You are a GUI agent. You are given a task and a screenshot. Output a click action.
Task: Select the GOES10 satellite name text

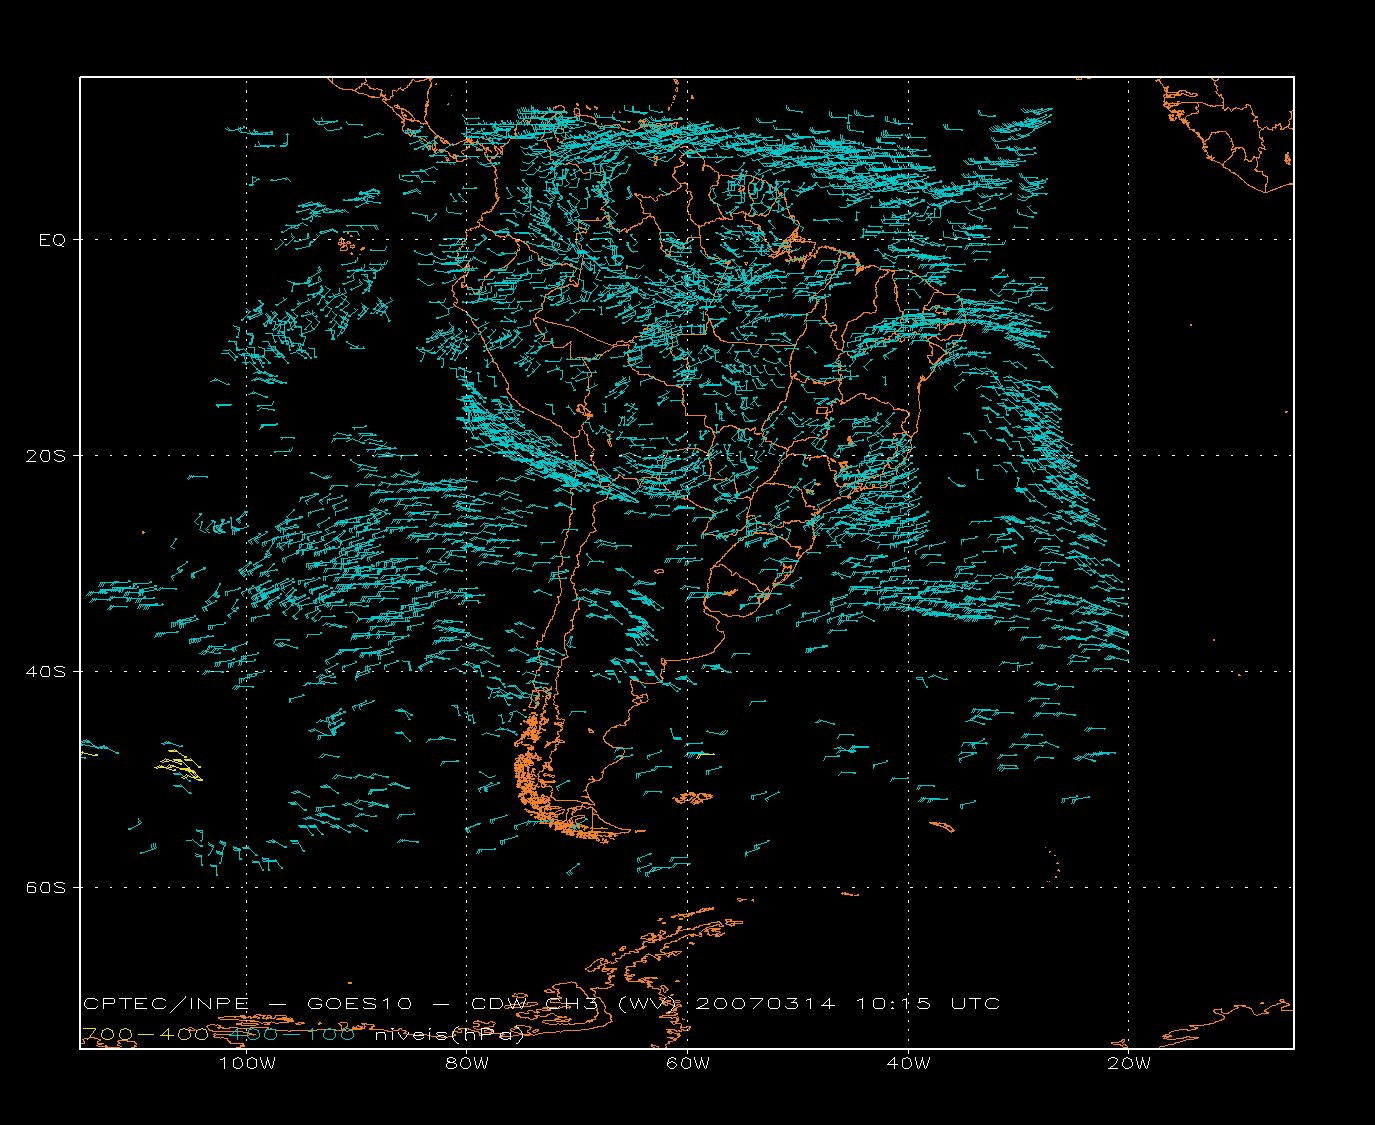(x=360, y=1004)
